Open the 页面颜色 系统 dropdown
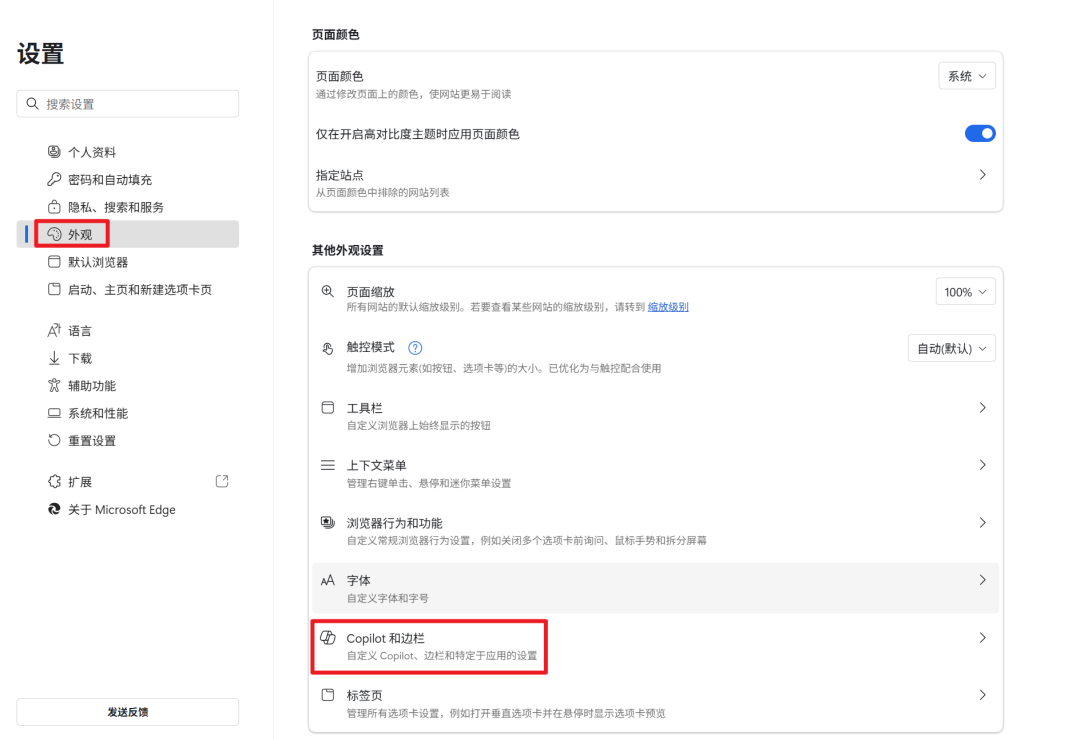Viewport: 1080px width, 740px height. coord(966,75)
